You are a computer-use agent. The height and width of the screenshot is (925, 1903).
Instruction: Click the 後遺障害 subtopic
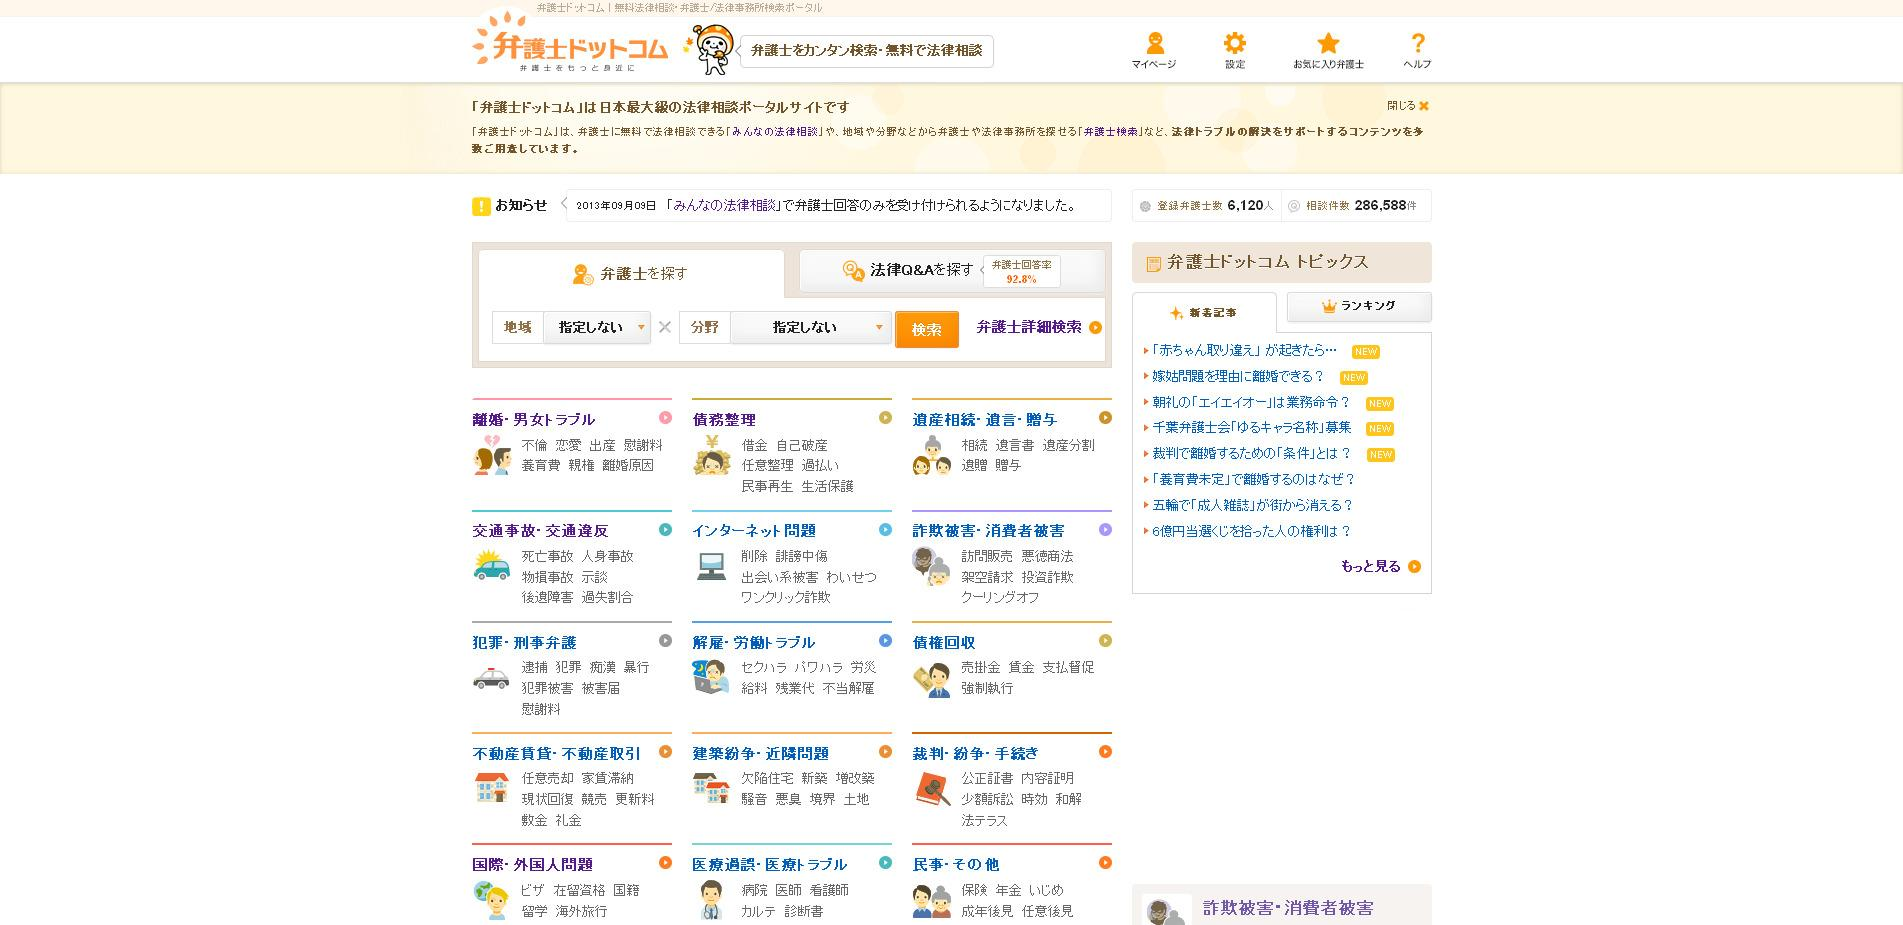[548, 597]
